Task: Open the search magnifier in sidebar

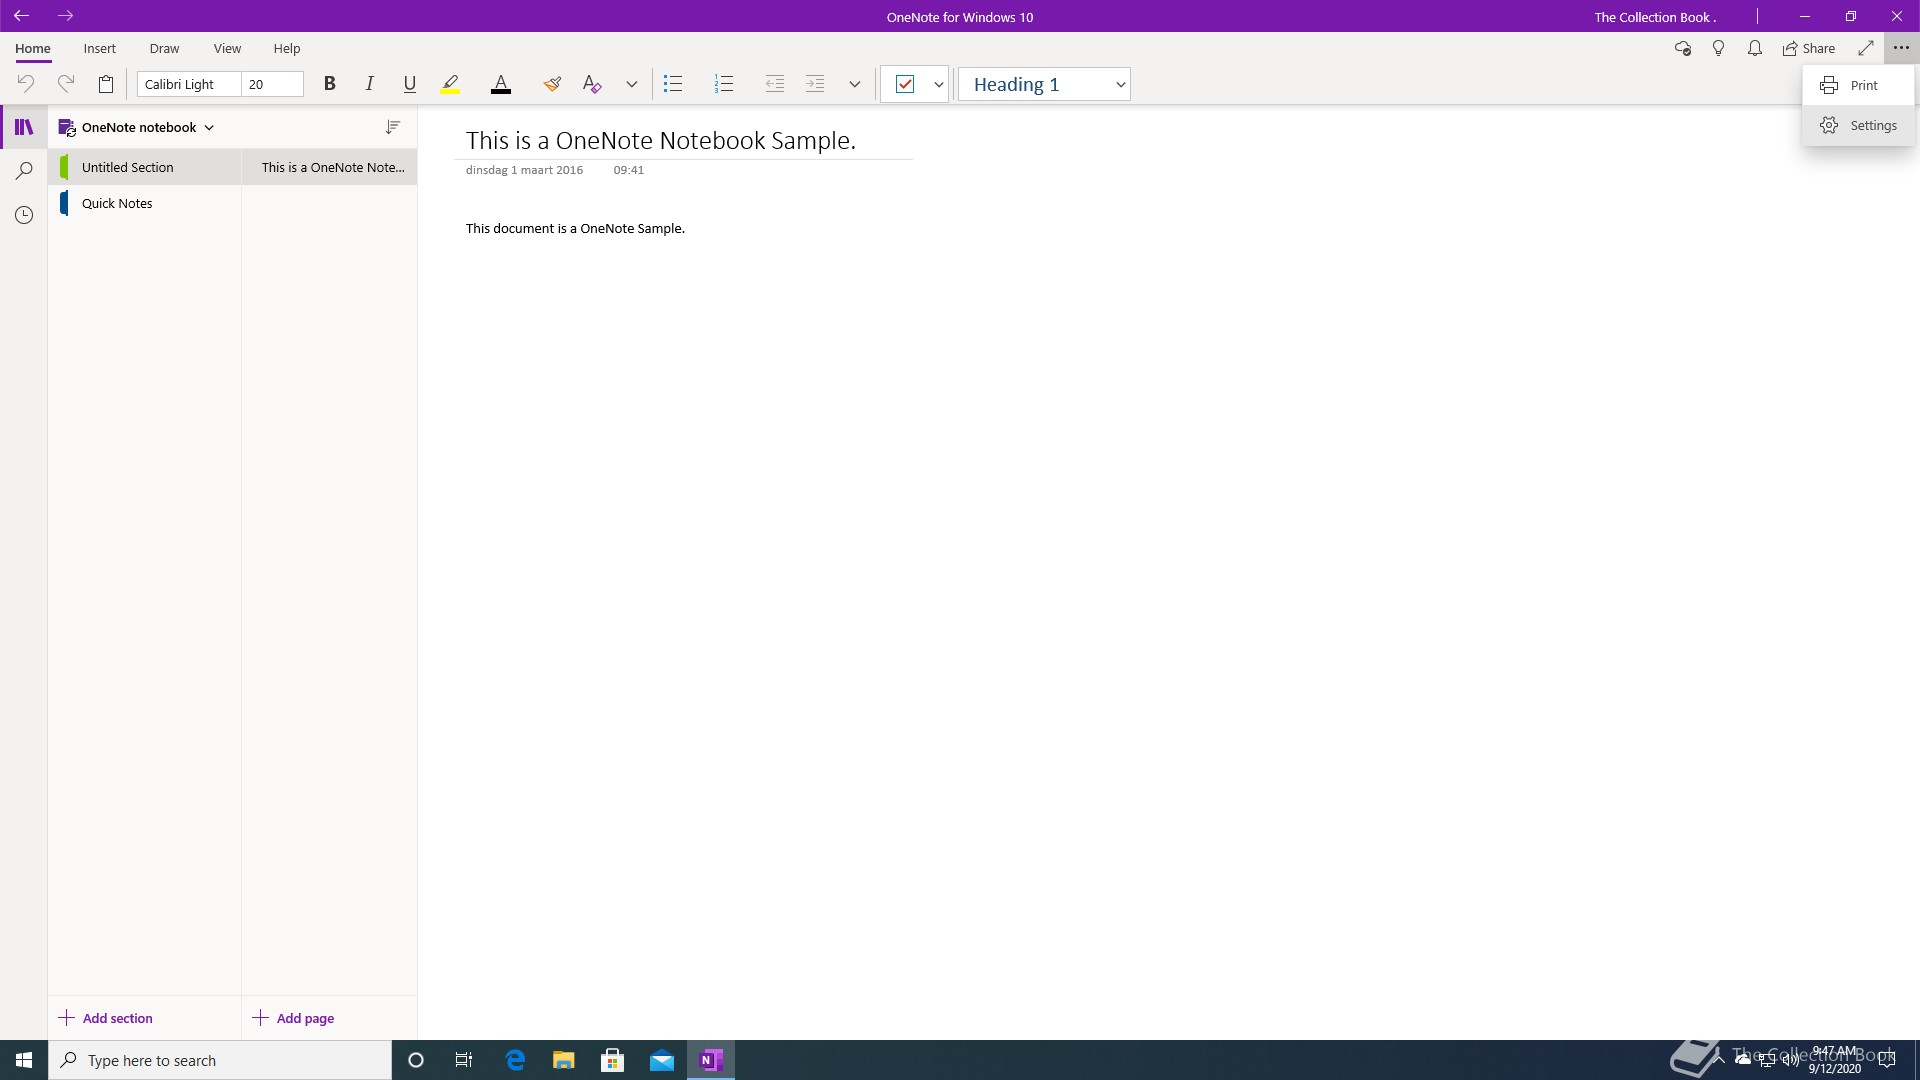Action: [x=24, y=171]
